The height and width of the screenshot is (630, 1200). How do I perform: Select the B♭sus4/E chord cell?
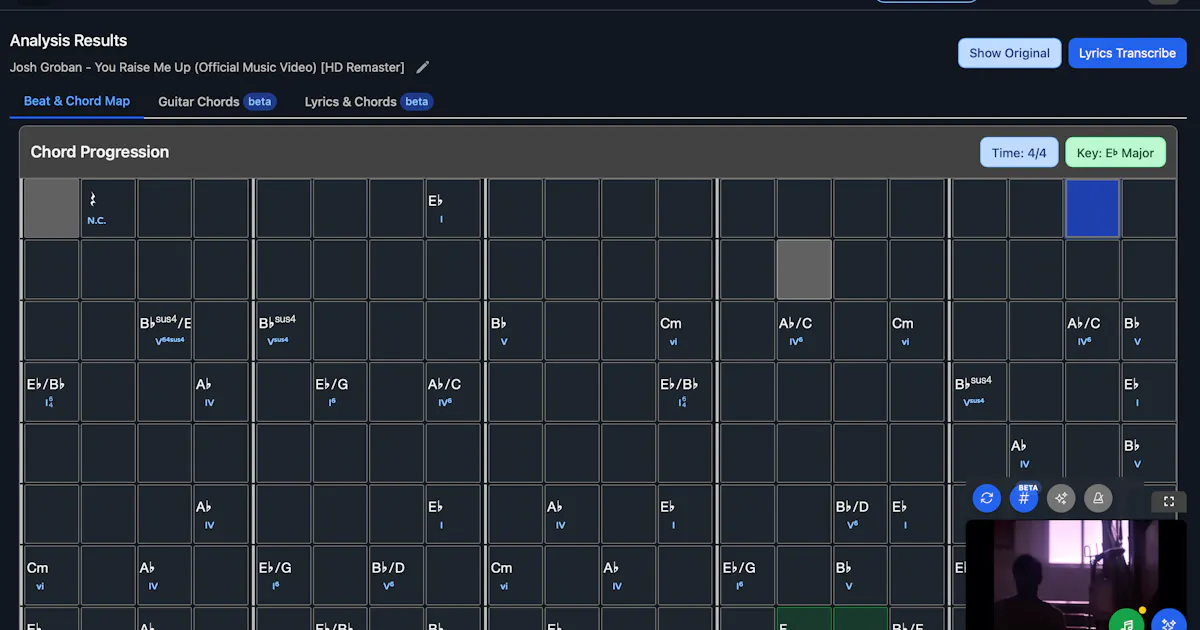coord(165,330)
